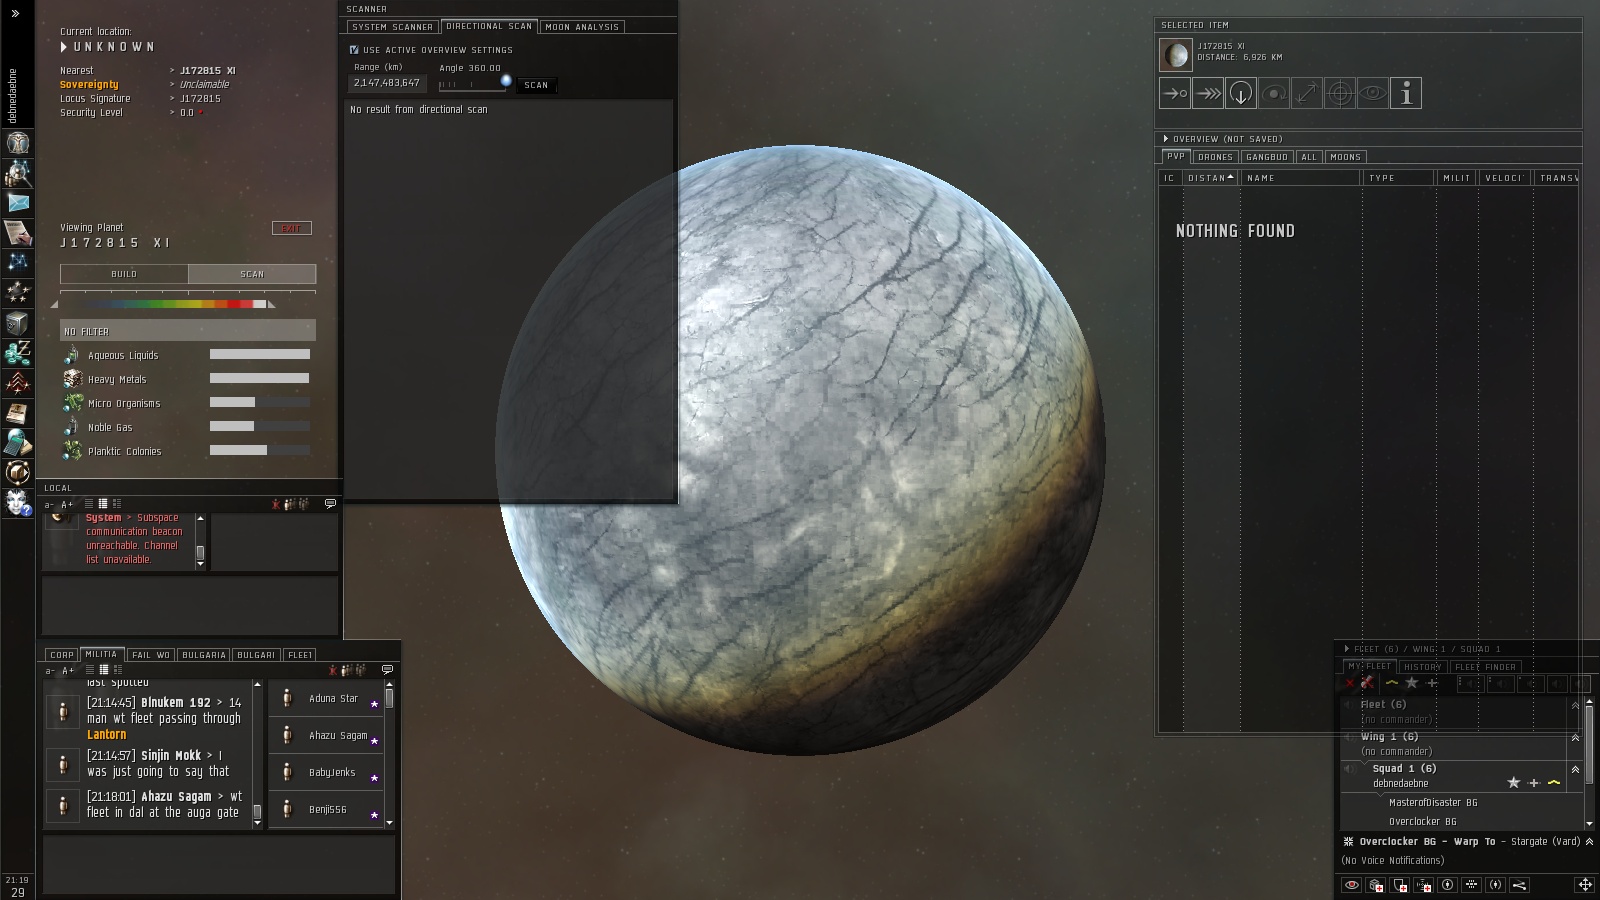The width and height of the screenshot is (1600, 900).
Task: Toggle the Wing 1 voice speaker icon
Action: (1349, 737)
